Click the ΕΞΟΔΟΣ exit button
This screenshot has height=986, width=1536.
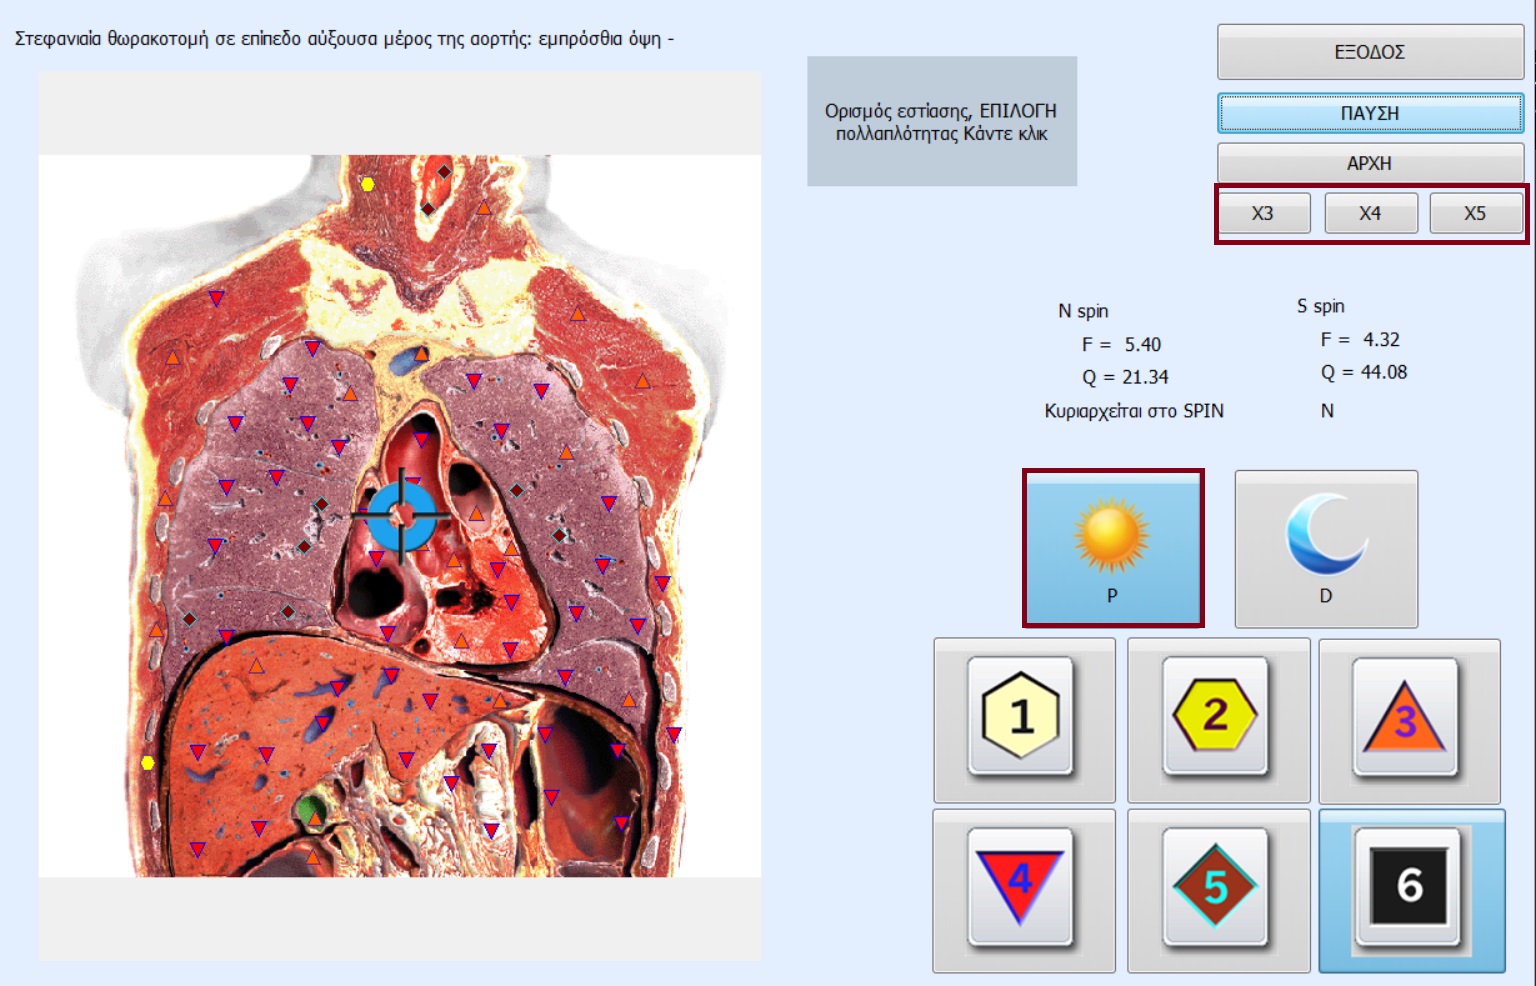[1370, 52]
